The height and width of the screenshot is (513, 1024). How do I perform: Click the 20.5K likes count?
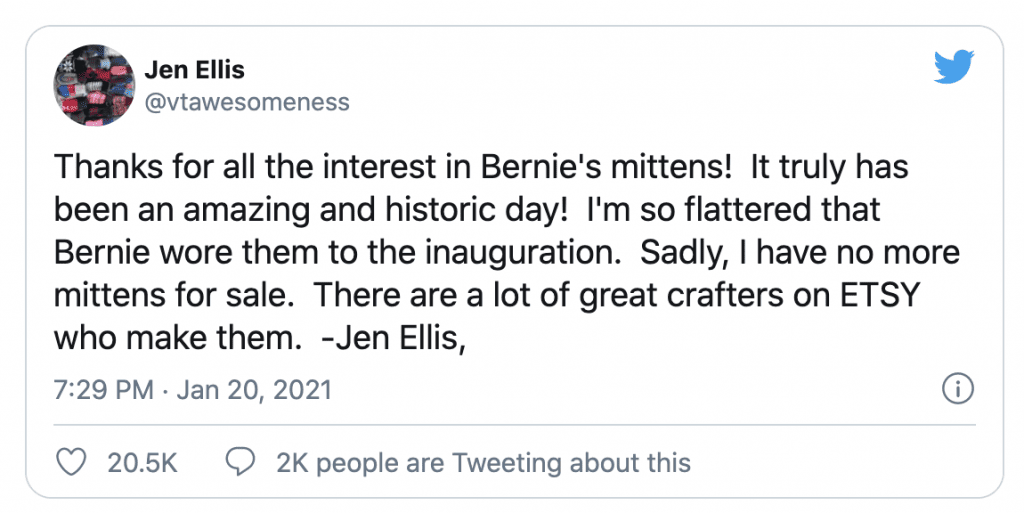click(x=143, y=463)
